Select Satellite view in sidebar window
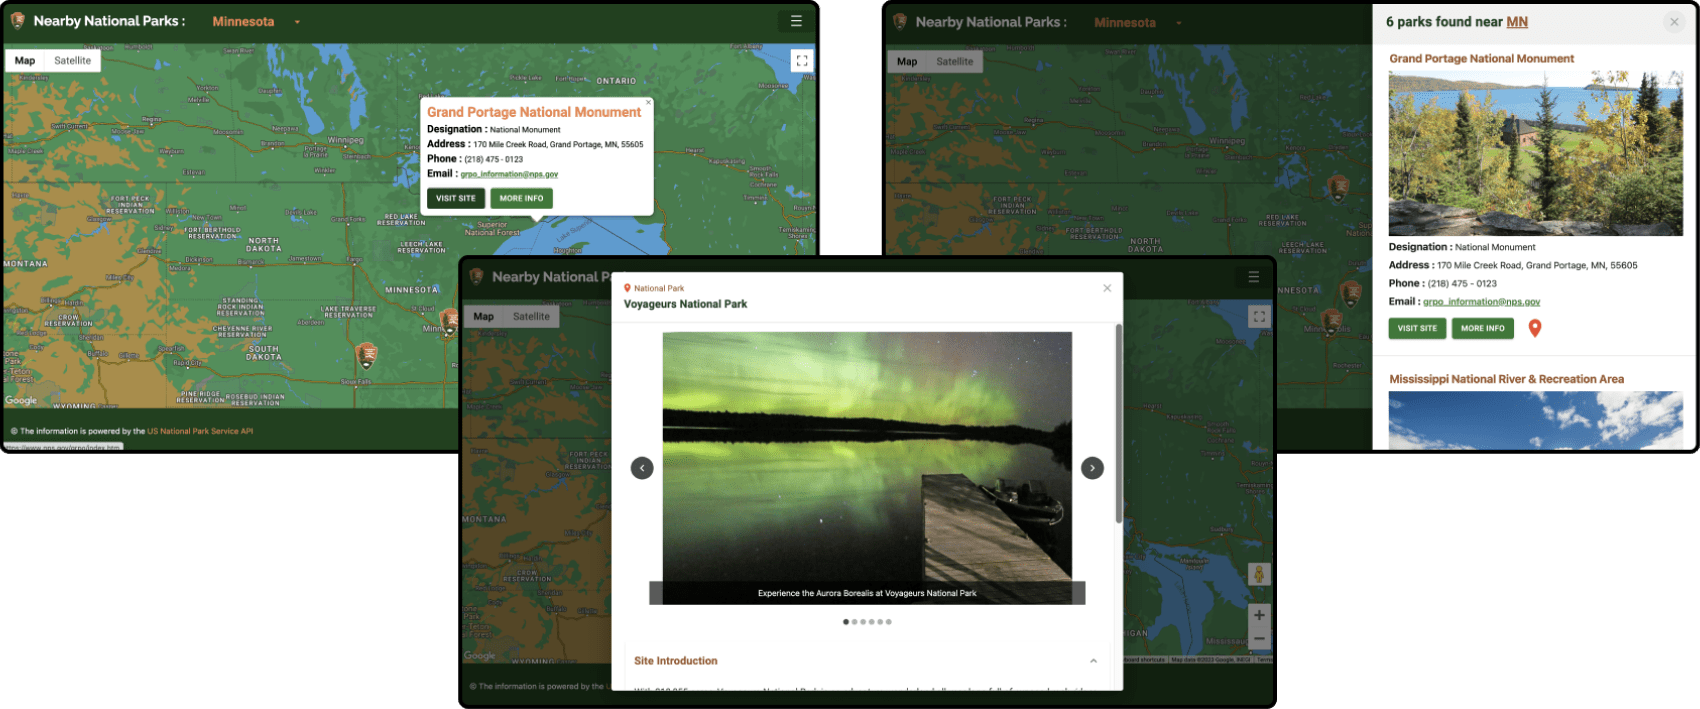Image resolution: width=1700 pixels, height=709 pixels. point(954,61)
